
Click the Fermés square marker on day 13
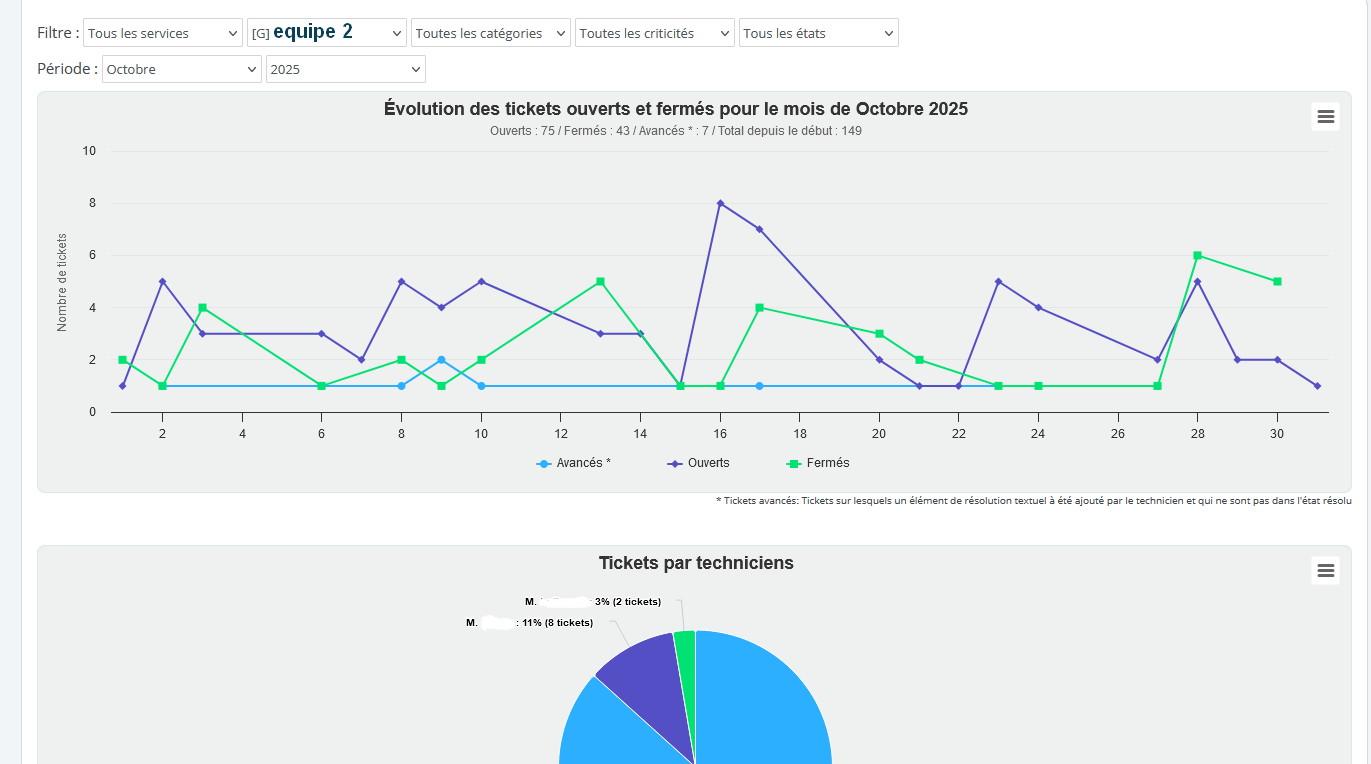600,282
